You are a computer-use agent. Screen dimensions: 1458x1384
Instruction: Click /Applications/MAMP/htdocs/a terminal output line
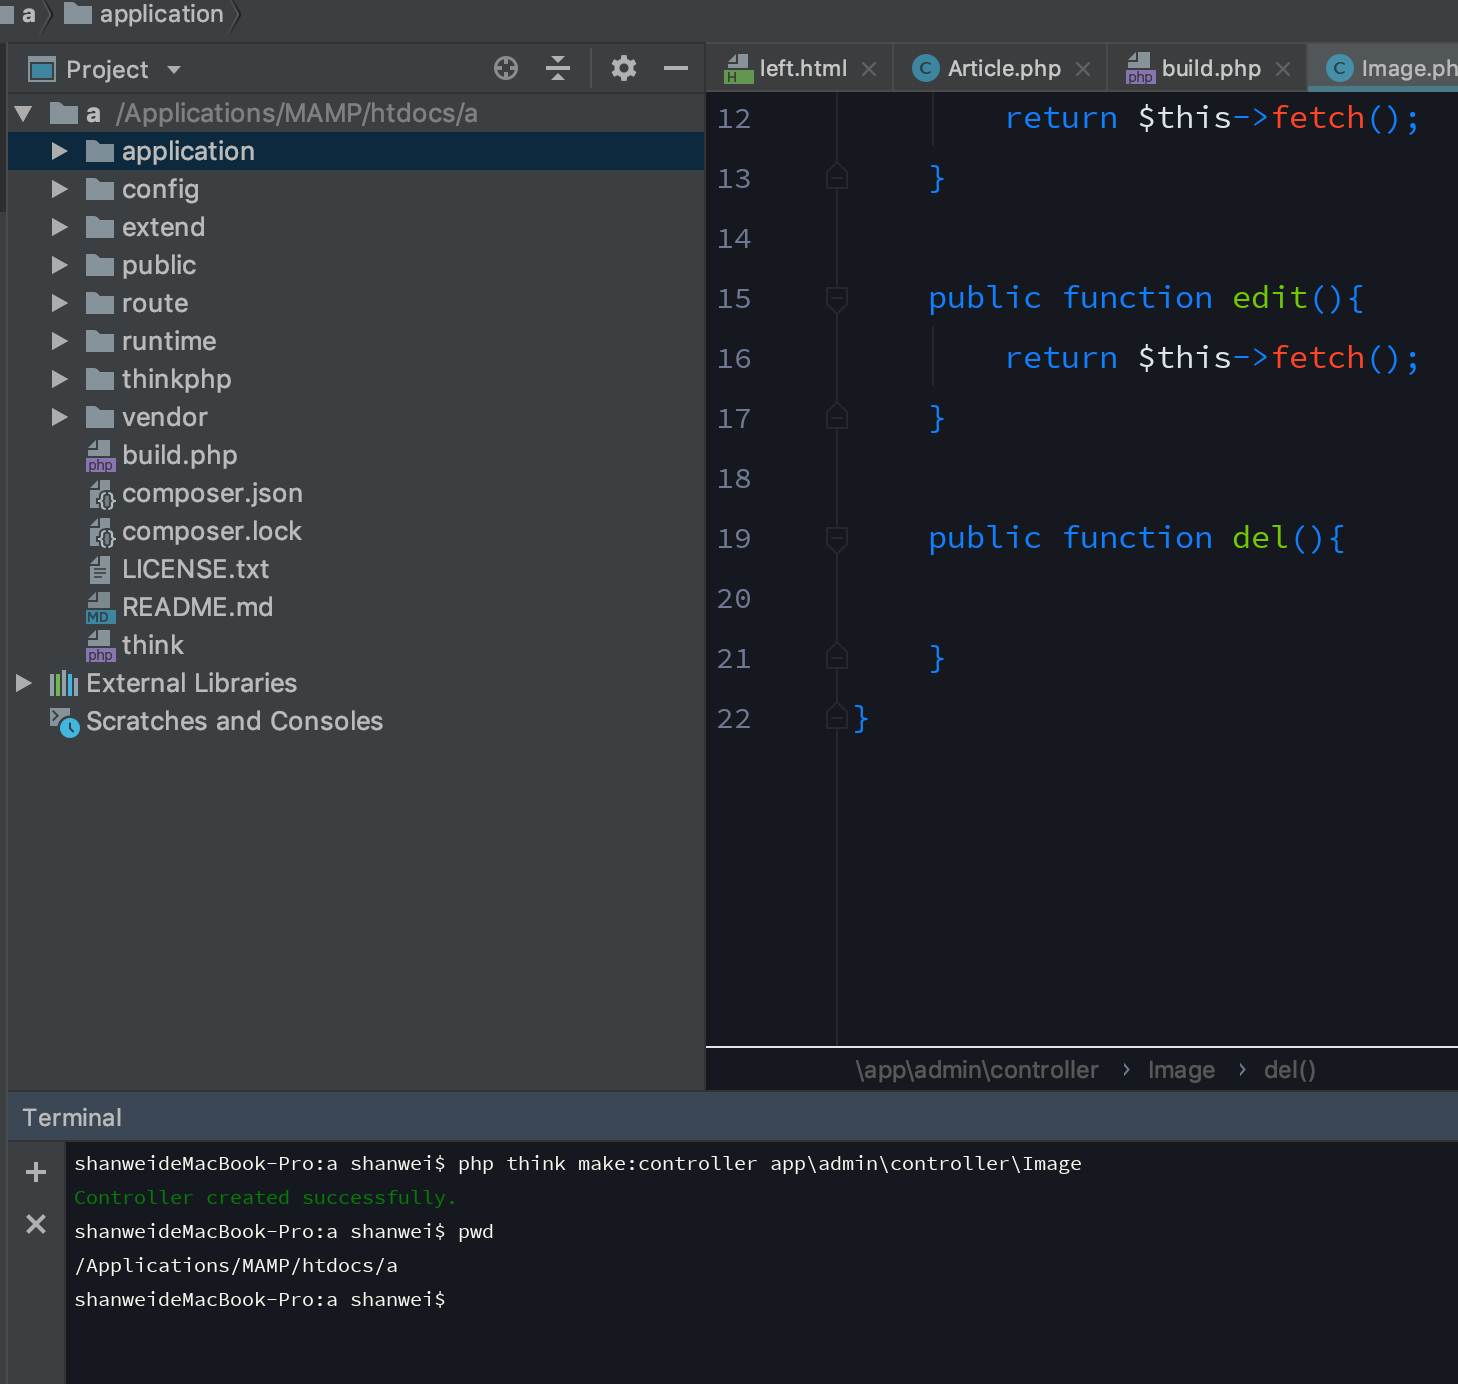click(x=236, y=1265)
